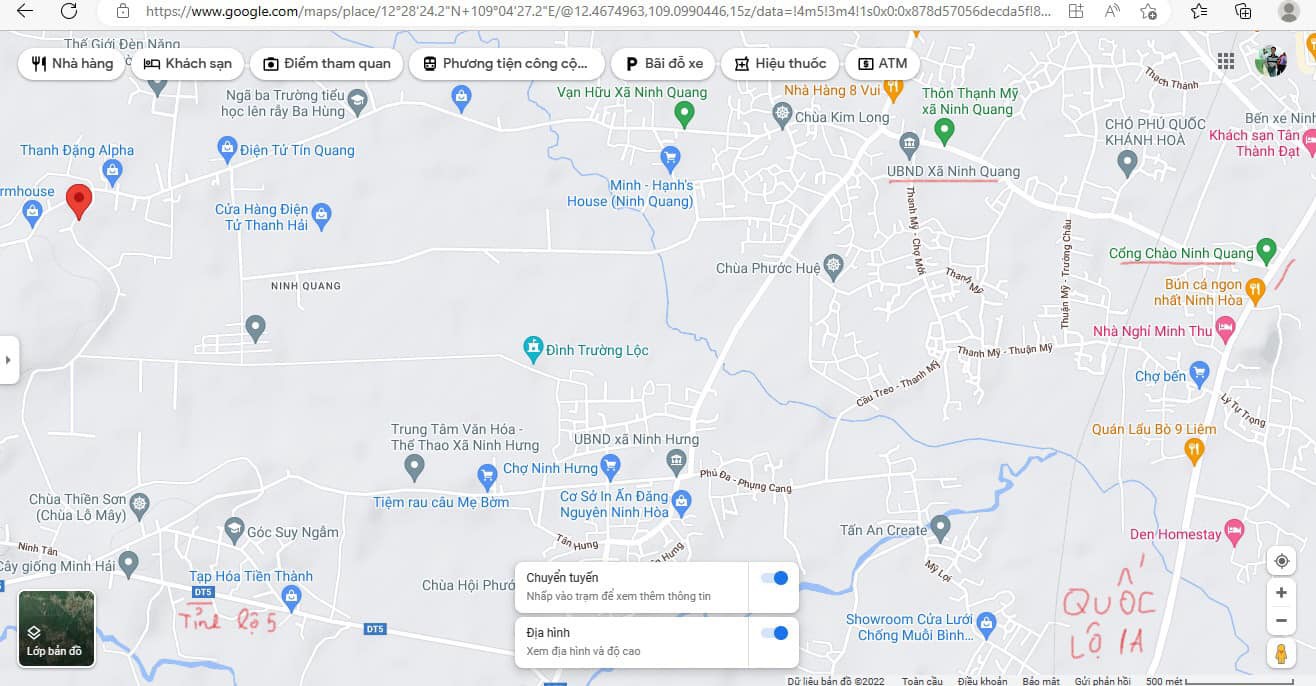Zoom out with the minus button
The width and height of the screenshot is (1316, 686).
1281,620
